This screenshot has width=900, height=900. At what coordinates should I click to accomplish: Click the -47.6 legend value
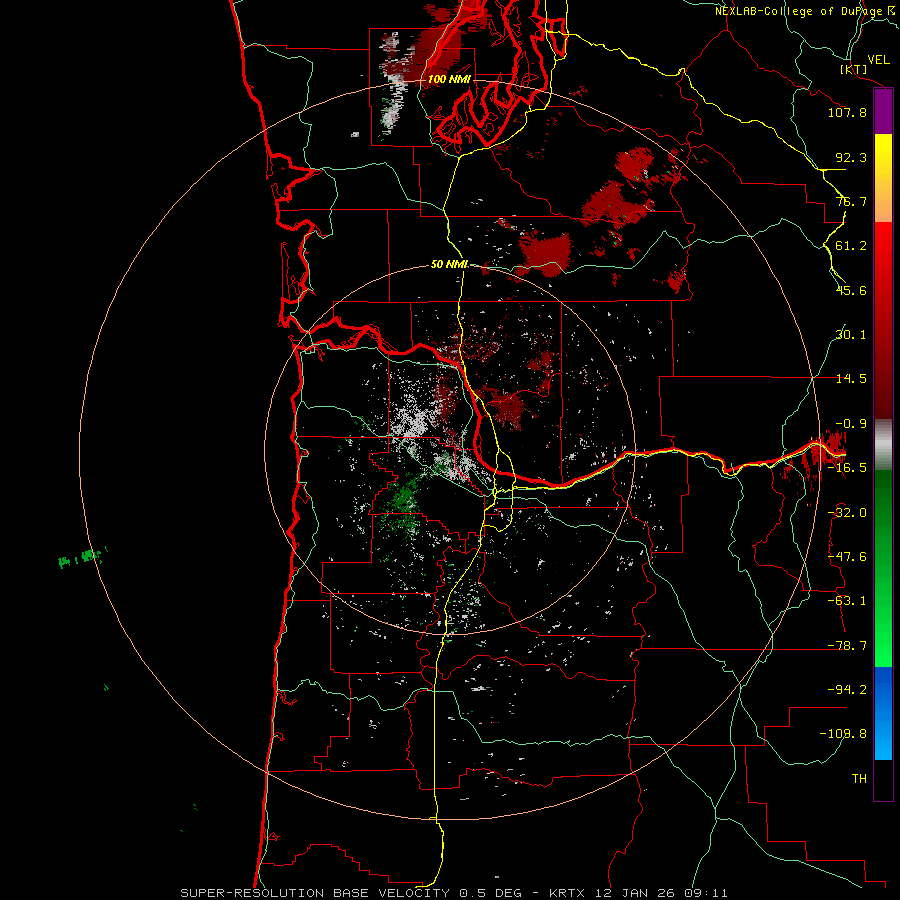[x=847, y=557]
